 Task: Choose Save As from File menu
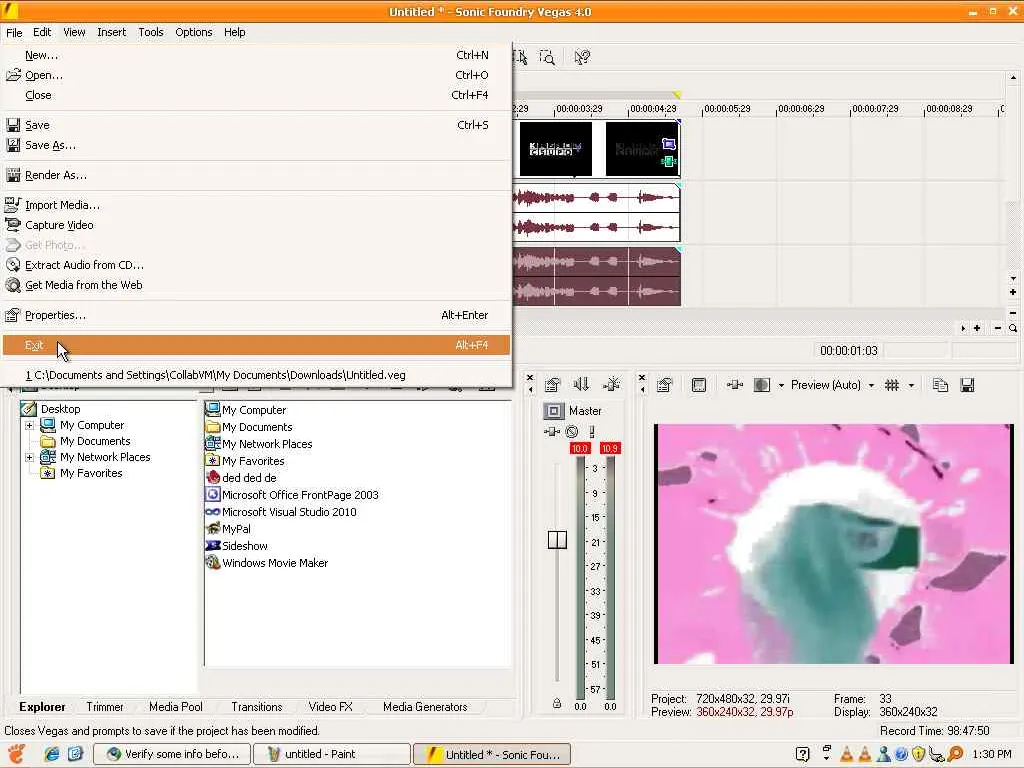coord(256,145)
